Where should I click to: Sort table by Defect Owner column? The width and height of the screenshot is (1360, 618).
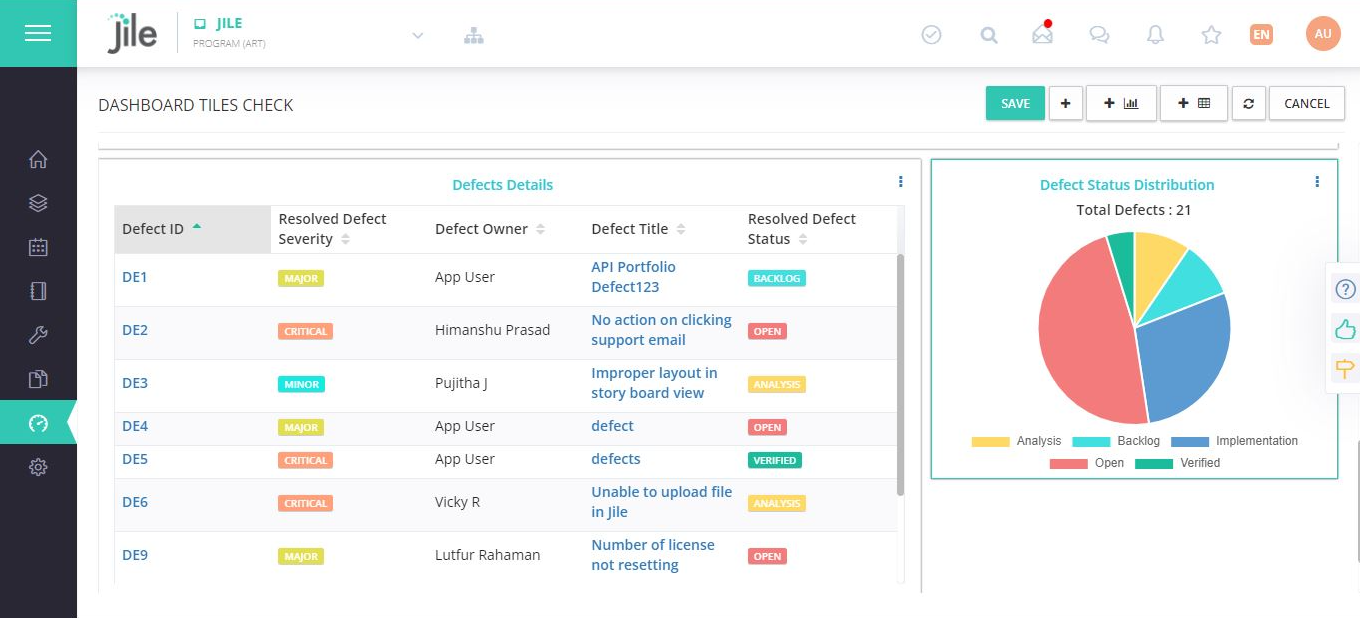coord(540,229)
